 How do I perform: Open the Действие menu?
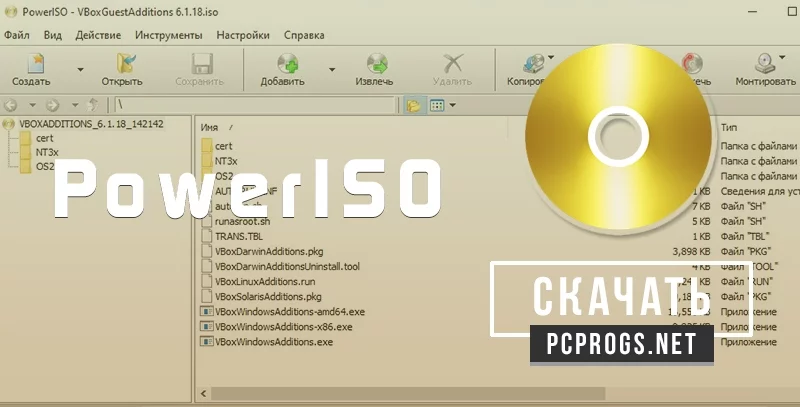(x=98, y=35)
